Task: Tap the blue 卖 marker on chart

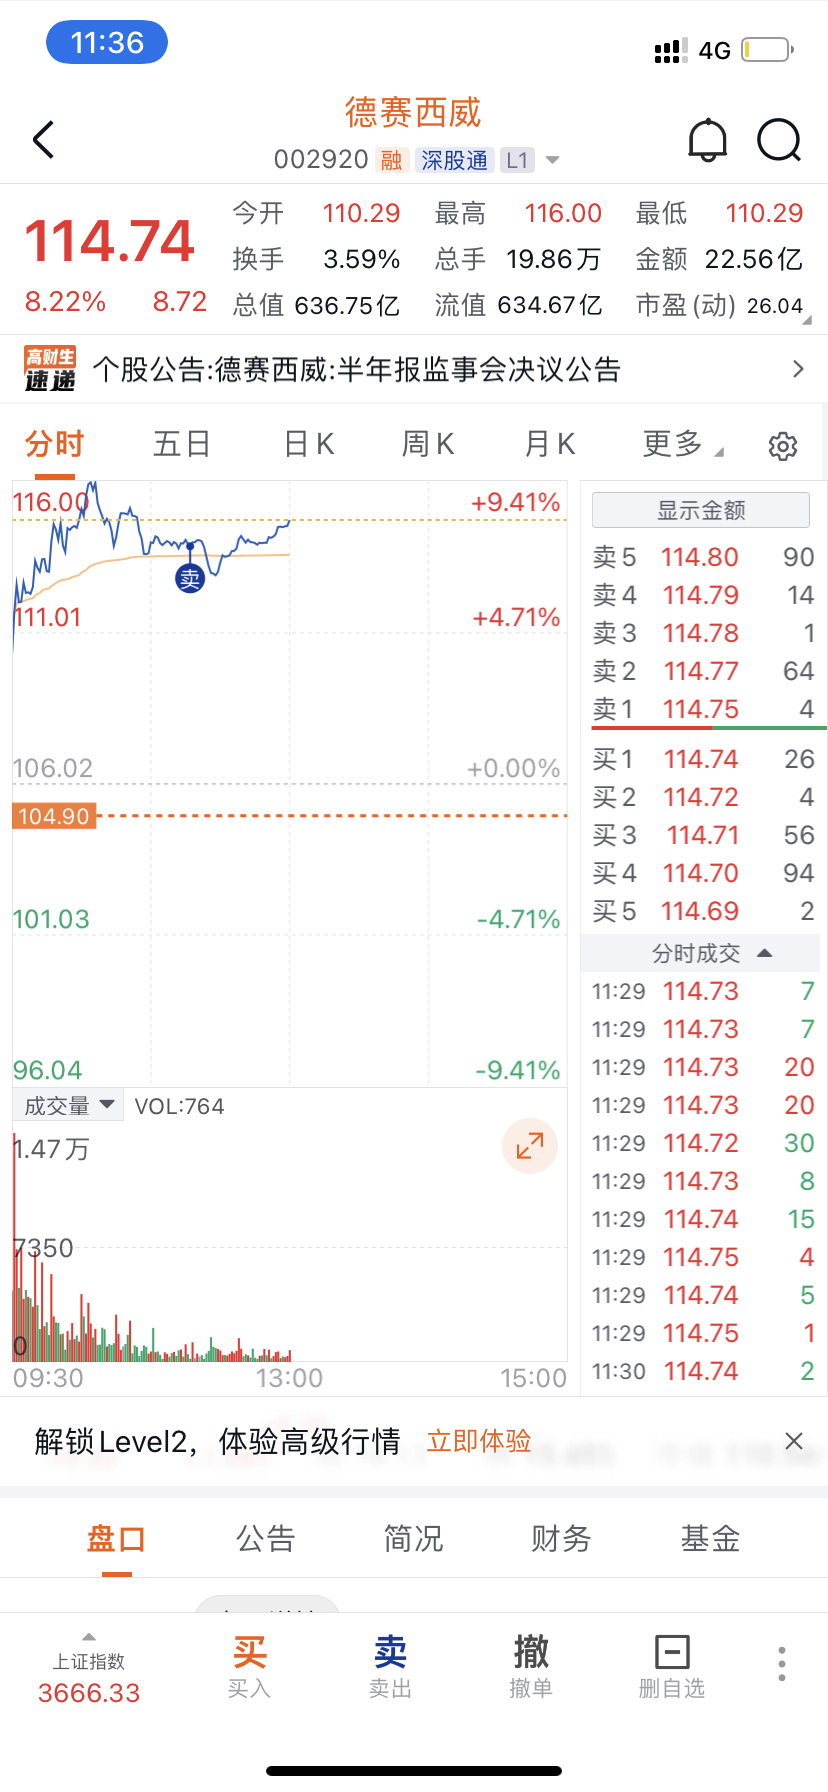Action: coord(190,577)
